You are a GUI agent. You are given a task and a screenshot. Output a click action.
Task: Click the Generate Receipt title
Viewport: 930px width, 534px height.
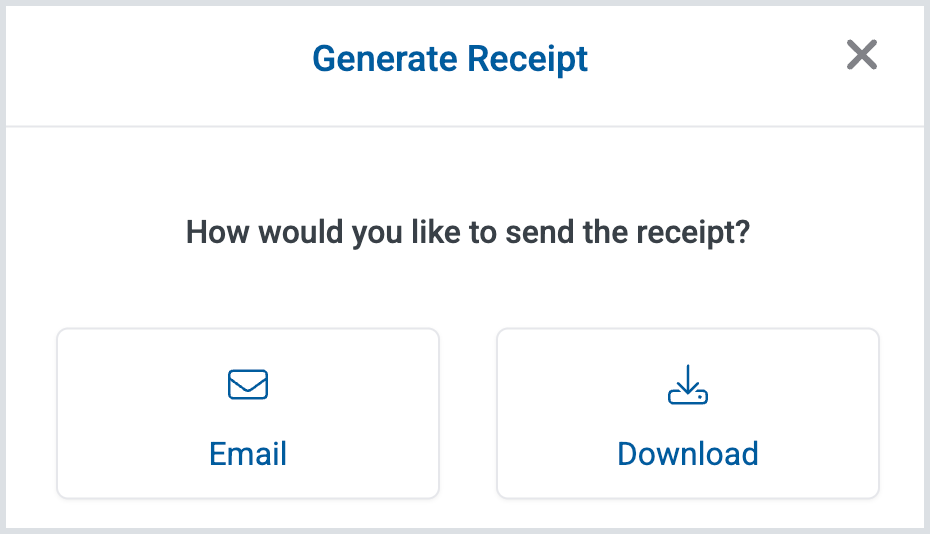[x=450, y=59]
